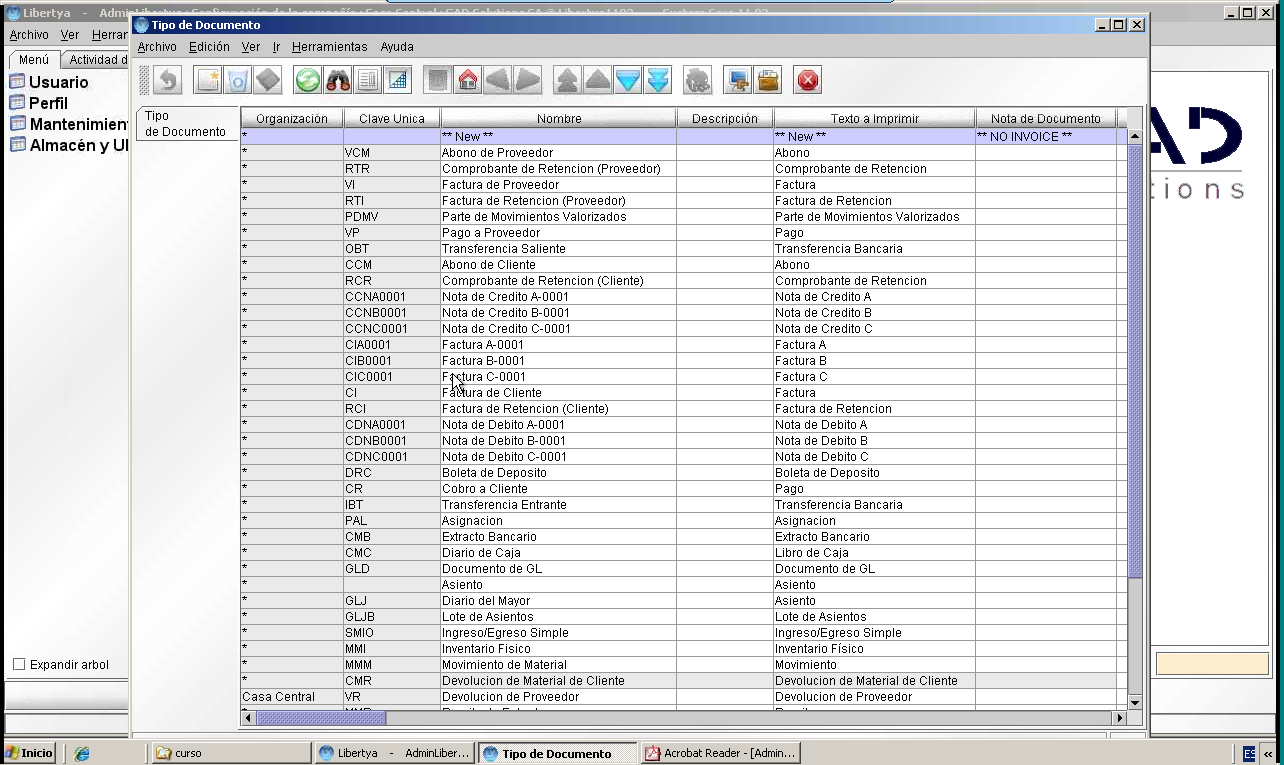The width and height of the screenshot is (1284, 765).
Task: Click the Libro de Caja print text cell
Action: pos(875,553)
